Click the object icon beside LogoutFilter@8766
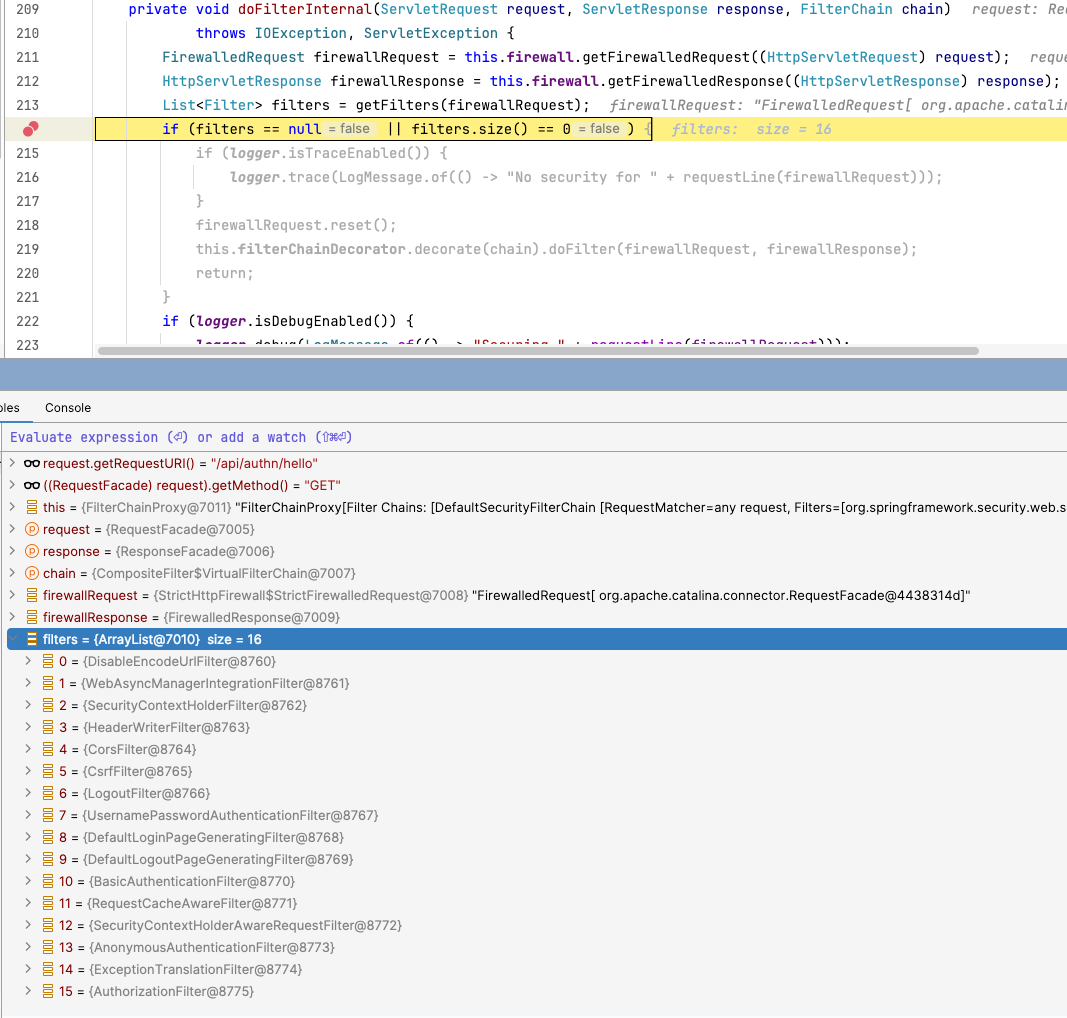 click(x=48, y=793)
